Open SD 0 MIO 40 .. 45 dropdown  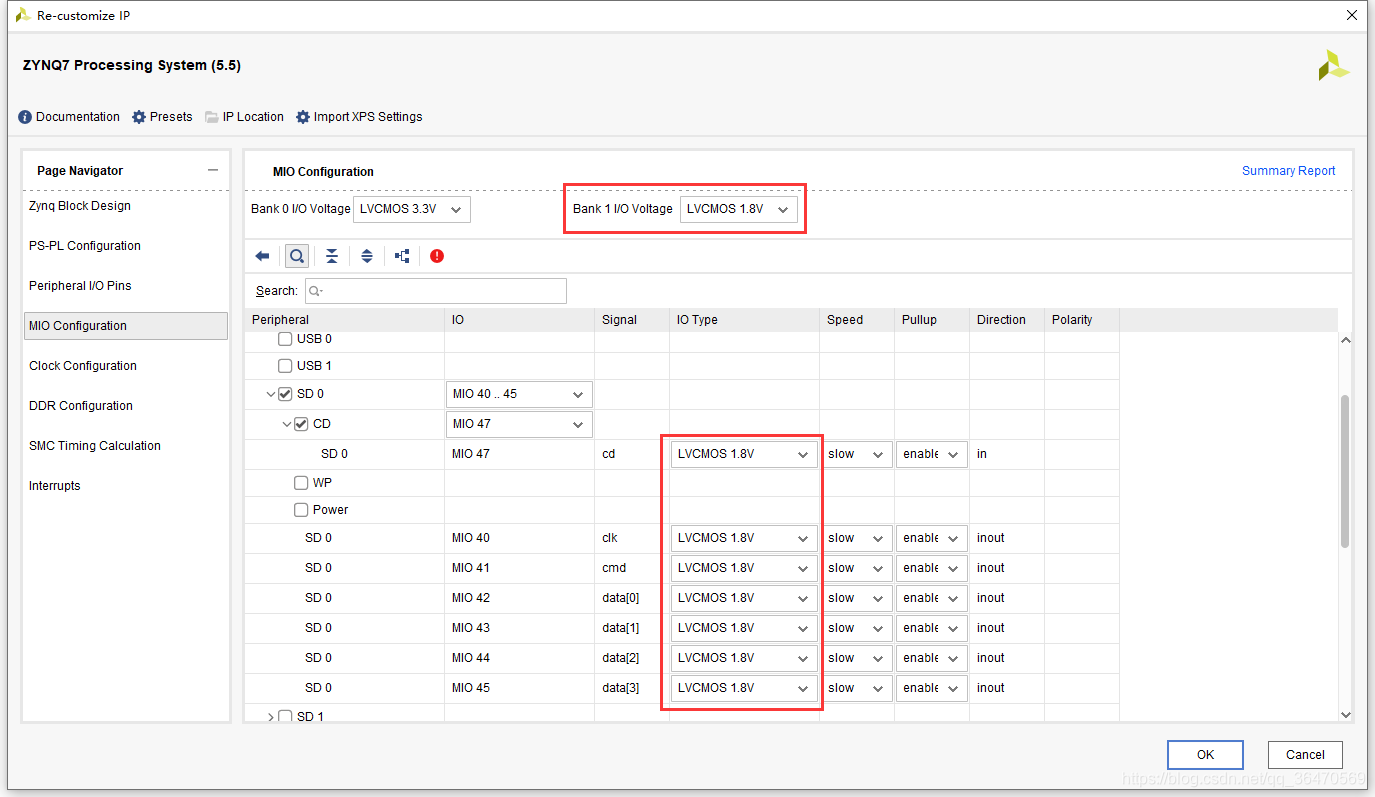(x=519, y=394)
